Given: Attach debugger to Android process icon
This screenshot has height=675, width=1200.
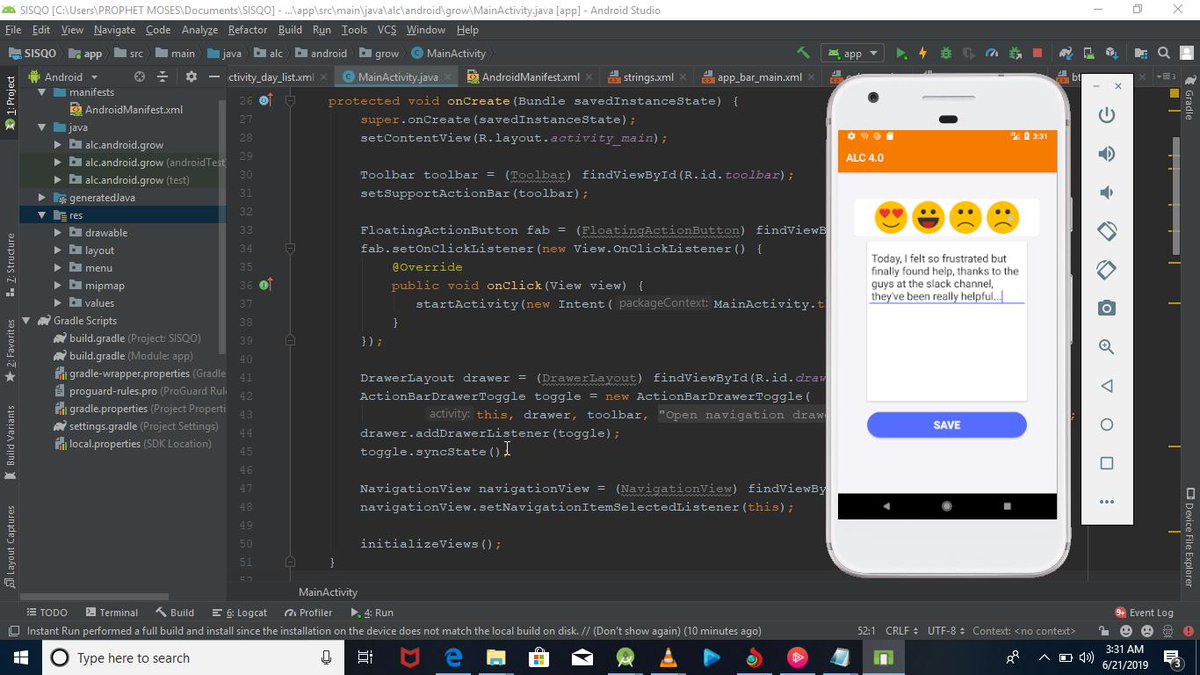Looking at the screenshot, I should pyautogui.click(x=1014, y=53).
